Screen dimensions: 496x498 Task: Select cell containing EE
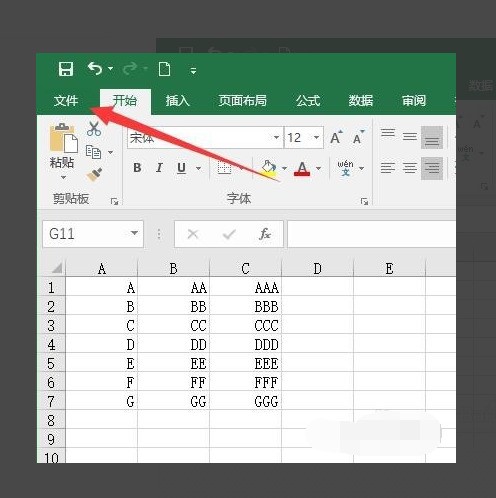pos(174,363)
